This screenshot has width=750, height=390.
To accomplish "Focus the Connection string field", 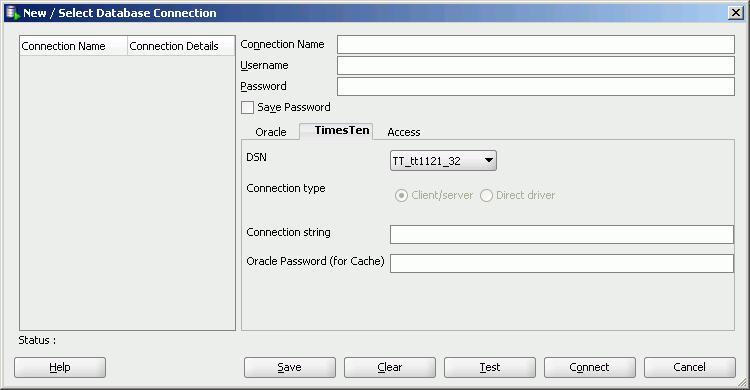I will 562,234.
